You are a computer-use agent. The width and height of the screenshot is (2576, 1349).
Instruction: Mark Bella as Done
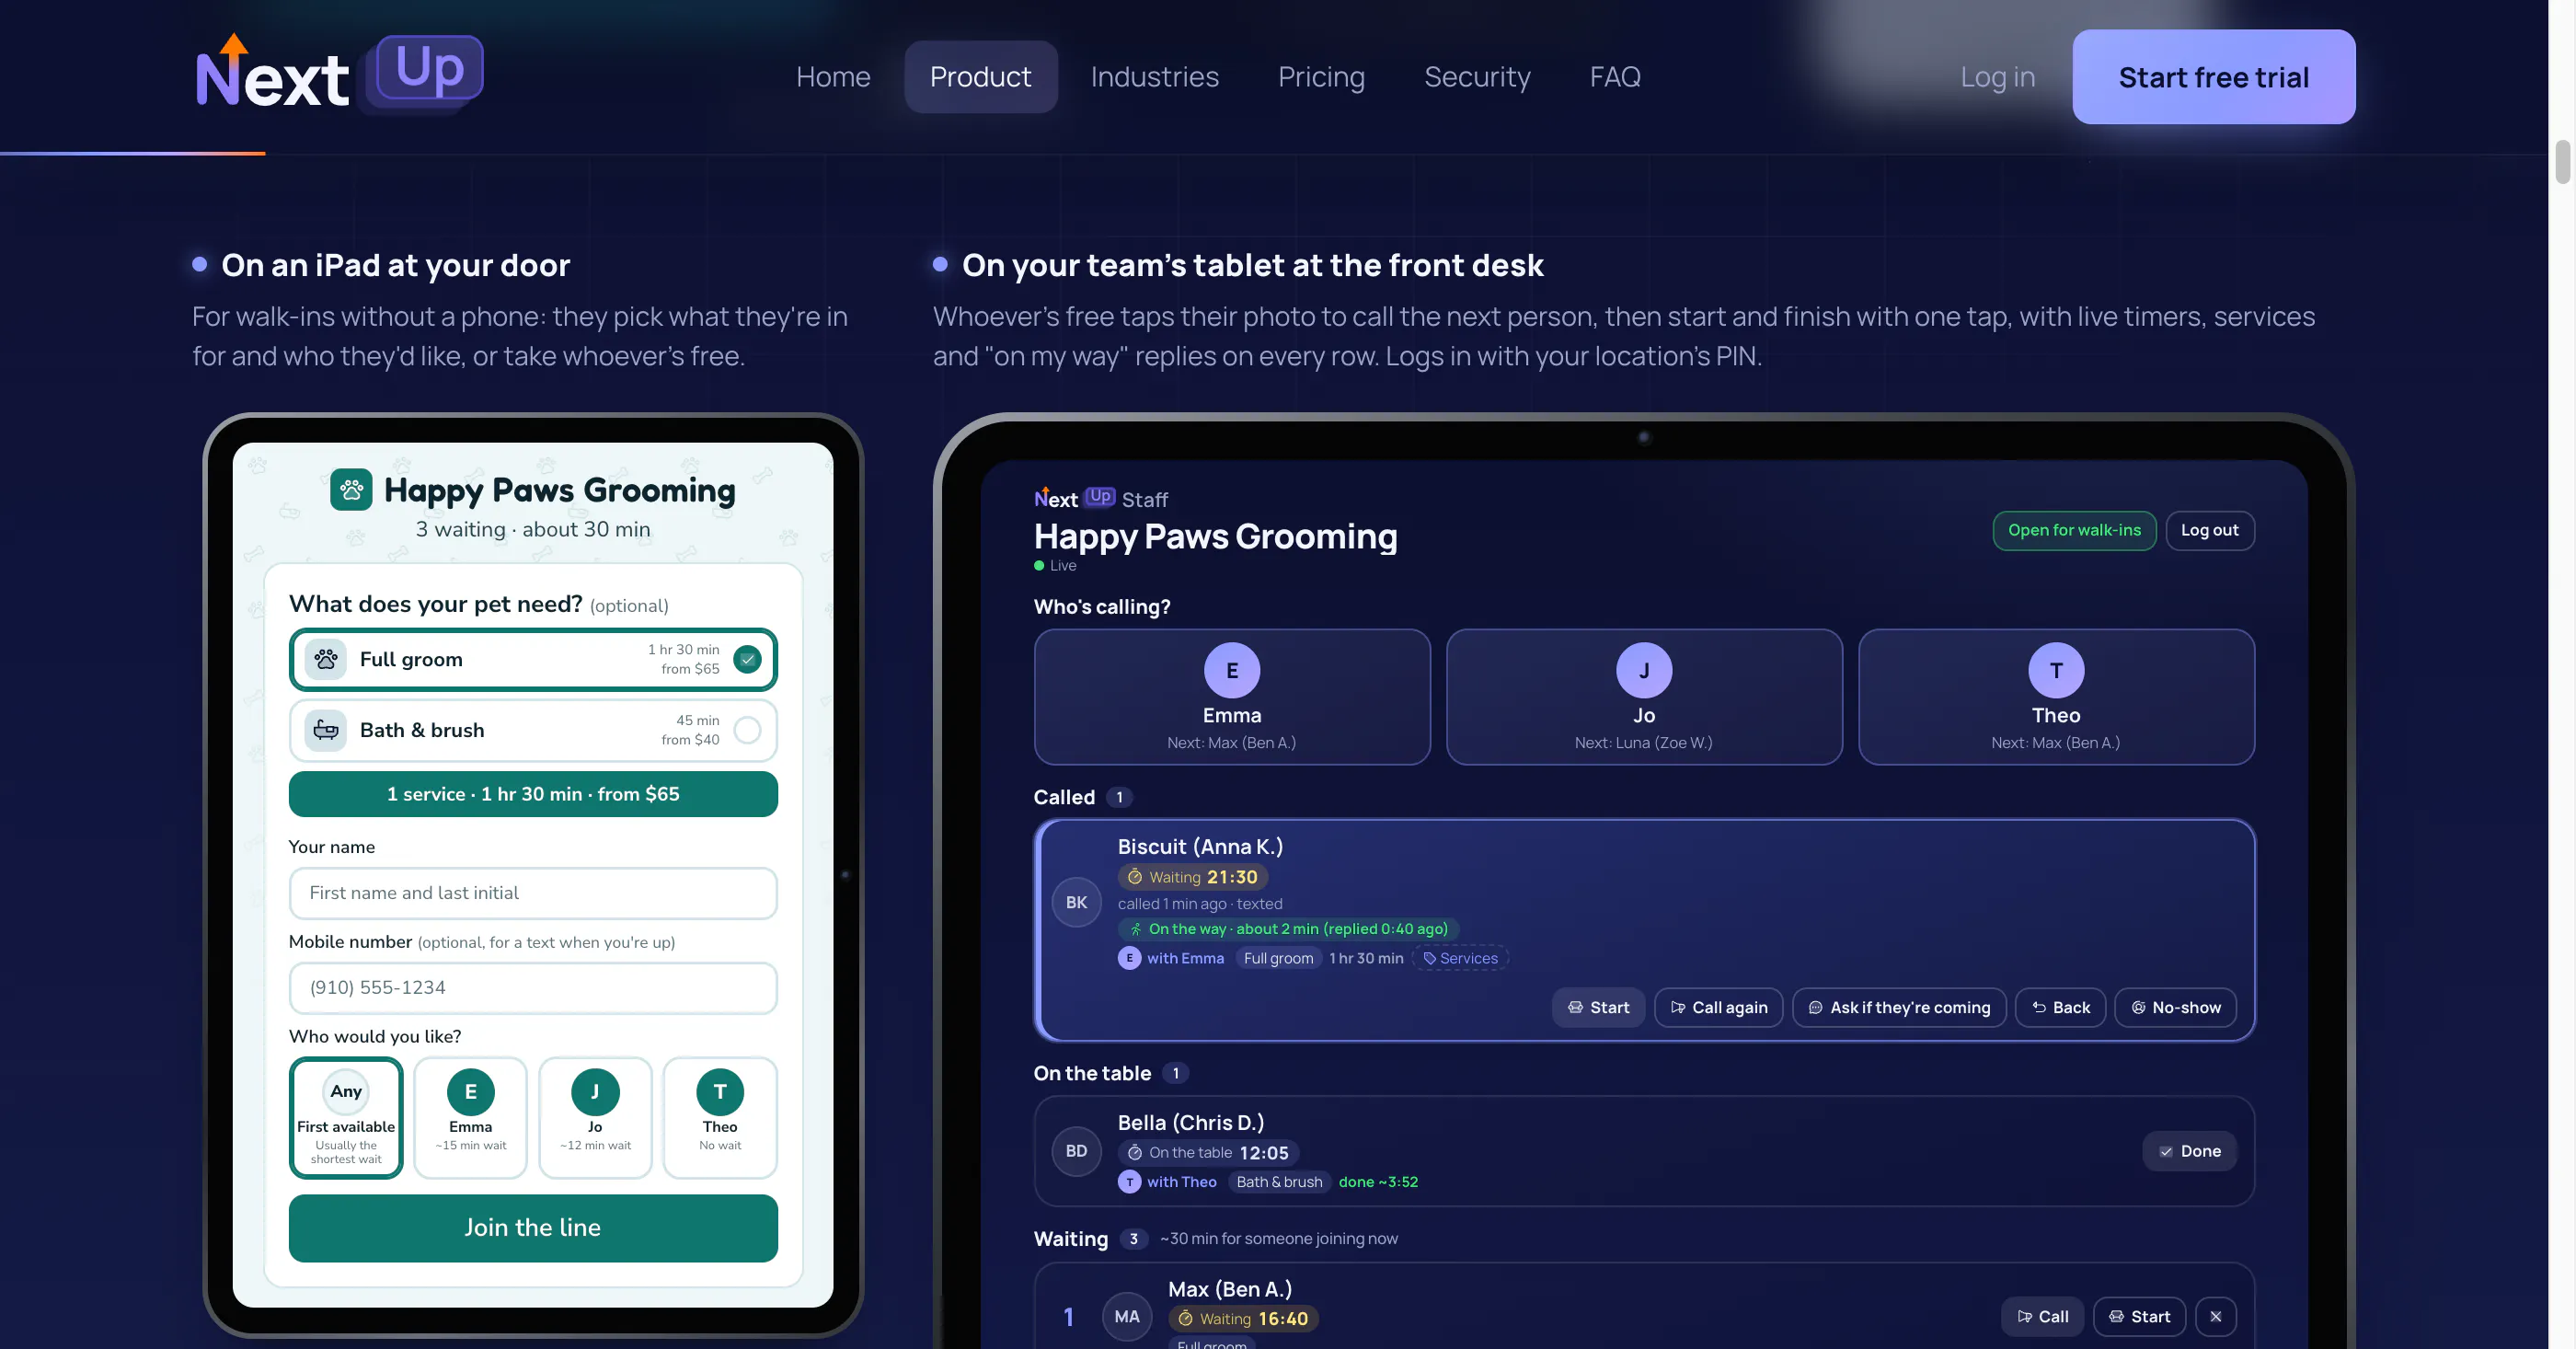click(x=2189, y=1151)
